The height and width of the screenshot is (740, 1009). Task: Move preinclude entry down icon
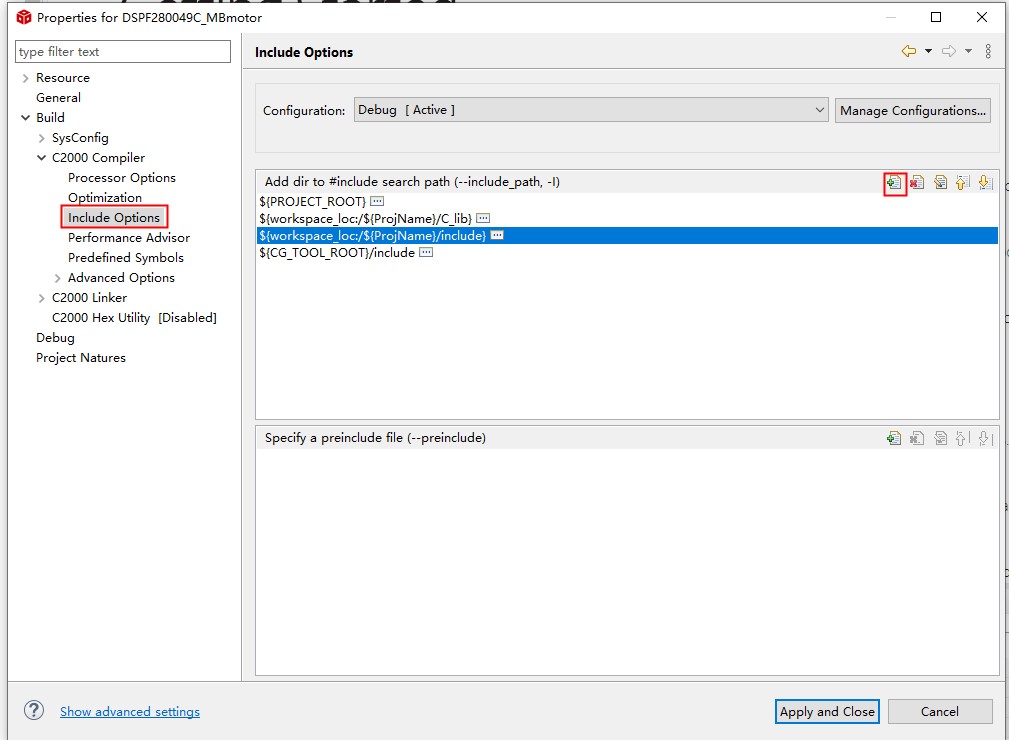[985, 438]
